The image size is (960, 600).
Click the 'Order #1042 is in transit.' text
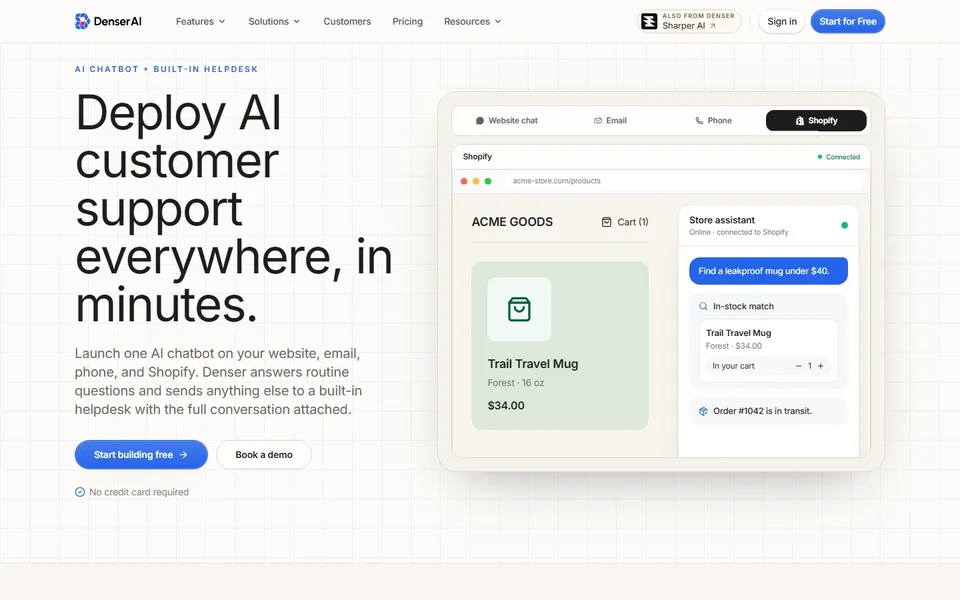click(x=762, y=411)
